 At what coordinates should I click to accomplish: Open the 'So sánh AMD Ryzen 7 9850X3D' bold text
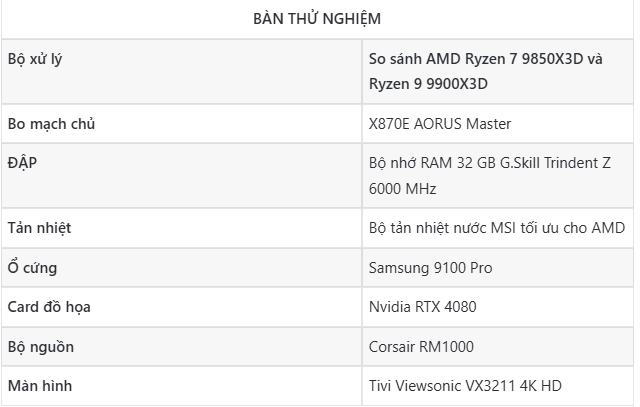point(485,58)
